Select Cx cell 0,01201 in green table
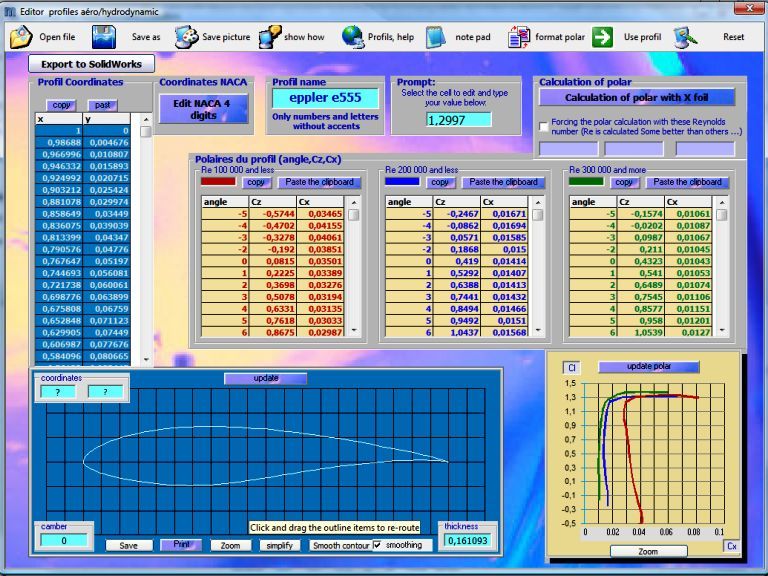Screen dimensions: 768x576 click(x=688, y=321)
